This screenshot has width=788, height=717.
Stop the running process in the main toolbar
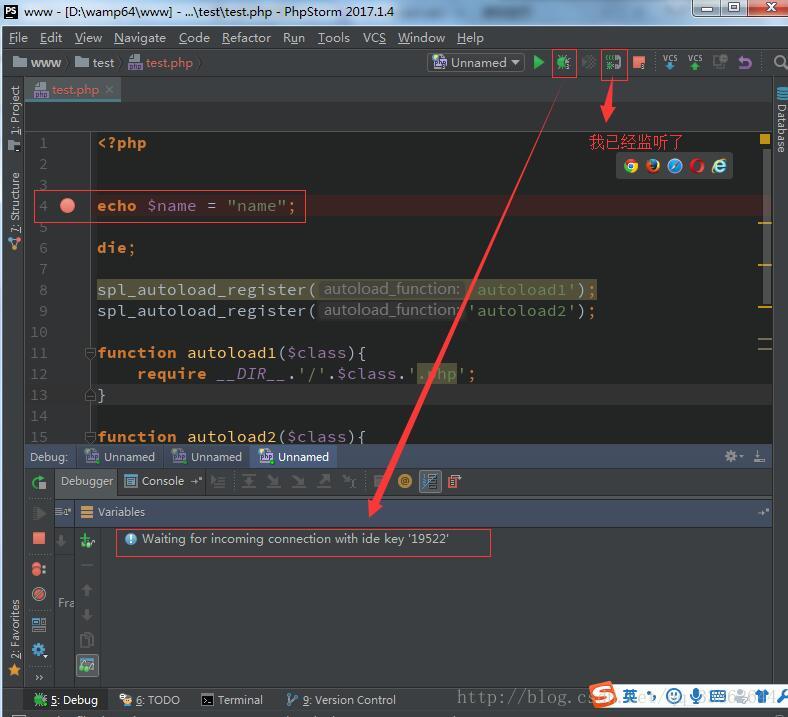tap(639, 62)
